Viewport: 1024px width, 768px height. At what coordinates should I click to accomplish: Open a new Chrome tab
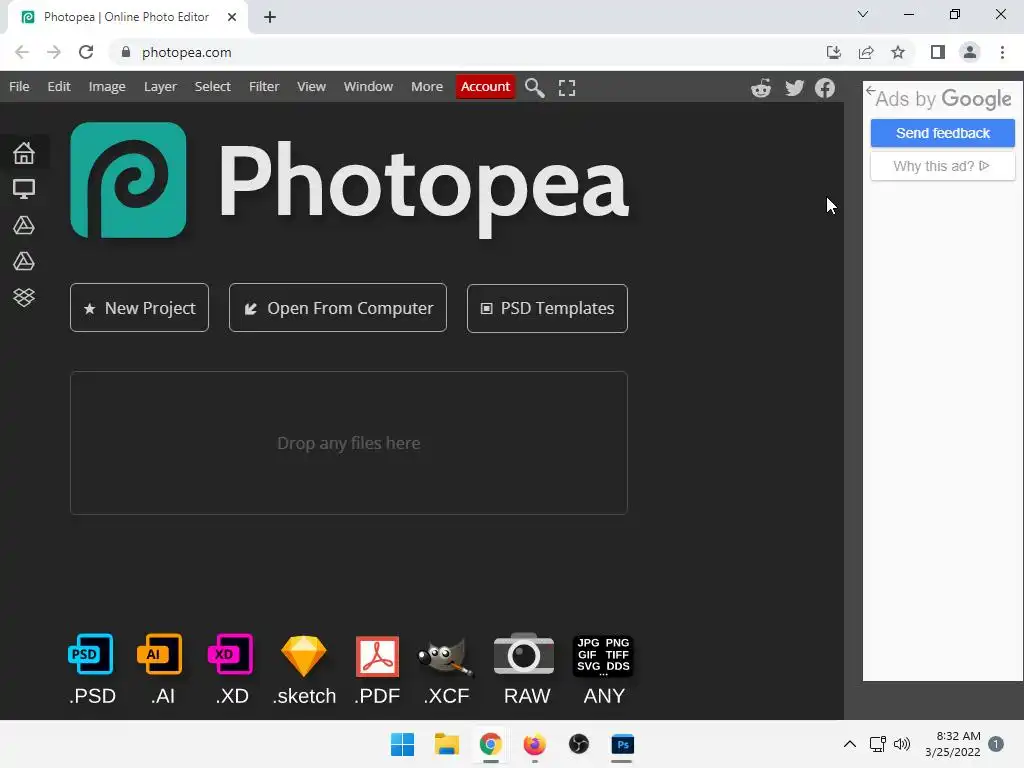pos(270,17)
